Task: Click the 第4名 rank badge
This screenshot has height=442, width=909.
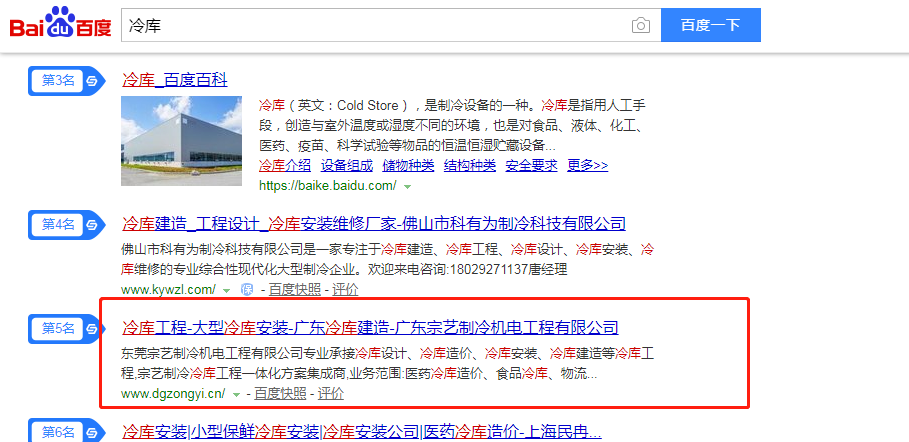Action: [x=67, y=224]
